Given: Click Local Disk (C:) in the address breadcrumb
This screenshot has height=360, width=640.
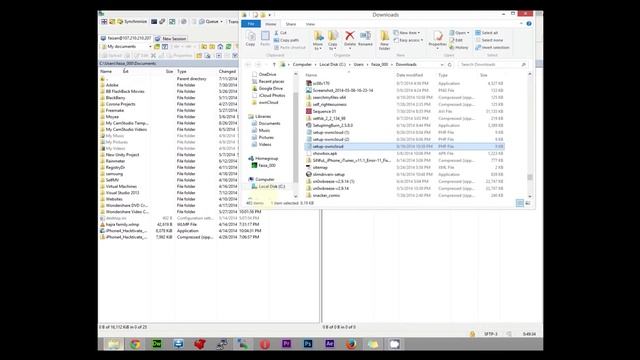Looking at the screenshot, I should [332, 64].
